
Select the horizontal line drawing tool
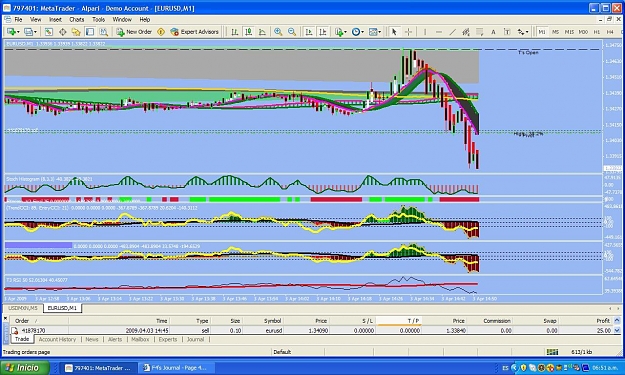click(x=439, y=32)
